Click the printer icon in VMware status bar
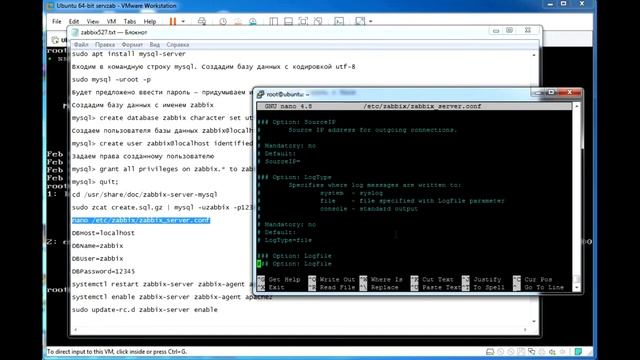 (x=542, y=351)
